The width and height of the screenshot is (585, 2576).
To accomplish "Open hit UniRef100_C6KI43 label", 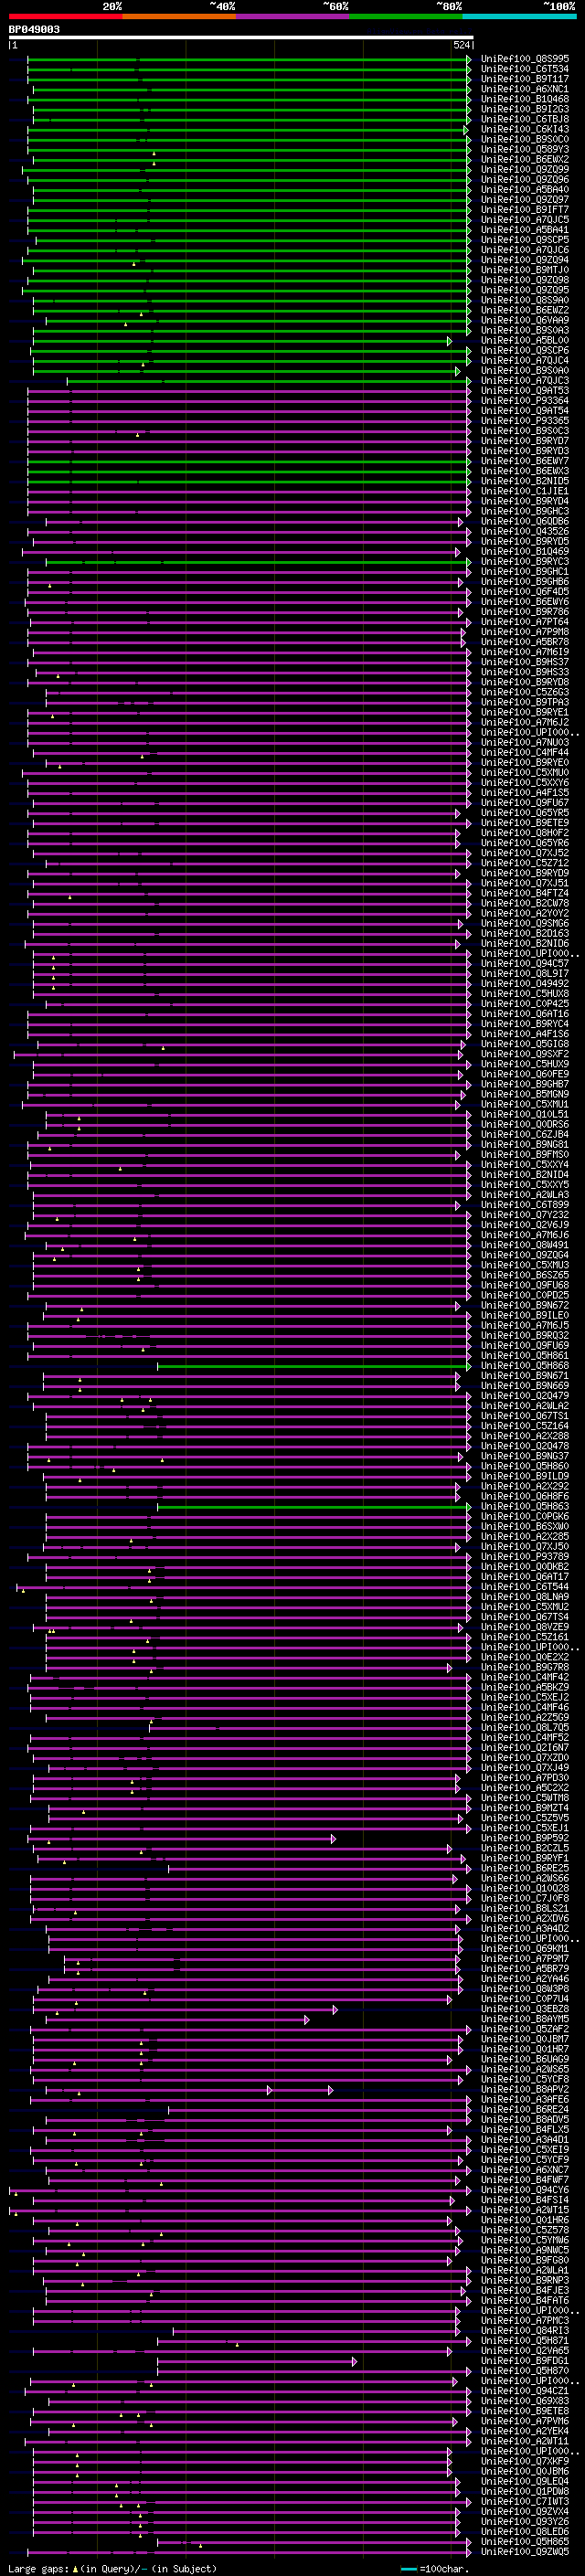I will point(525,129).
